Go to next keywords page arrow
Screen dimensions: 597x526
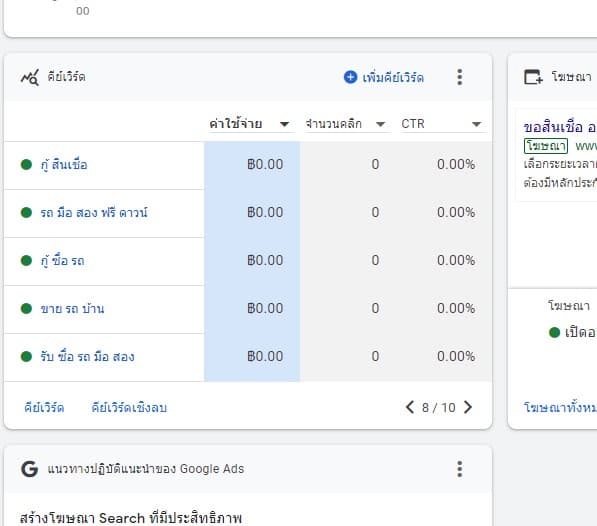click(x=468, y=407)
